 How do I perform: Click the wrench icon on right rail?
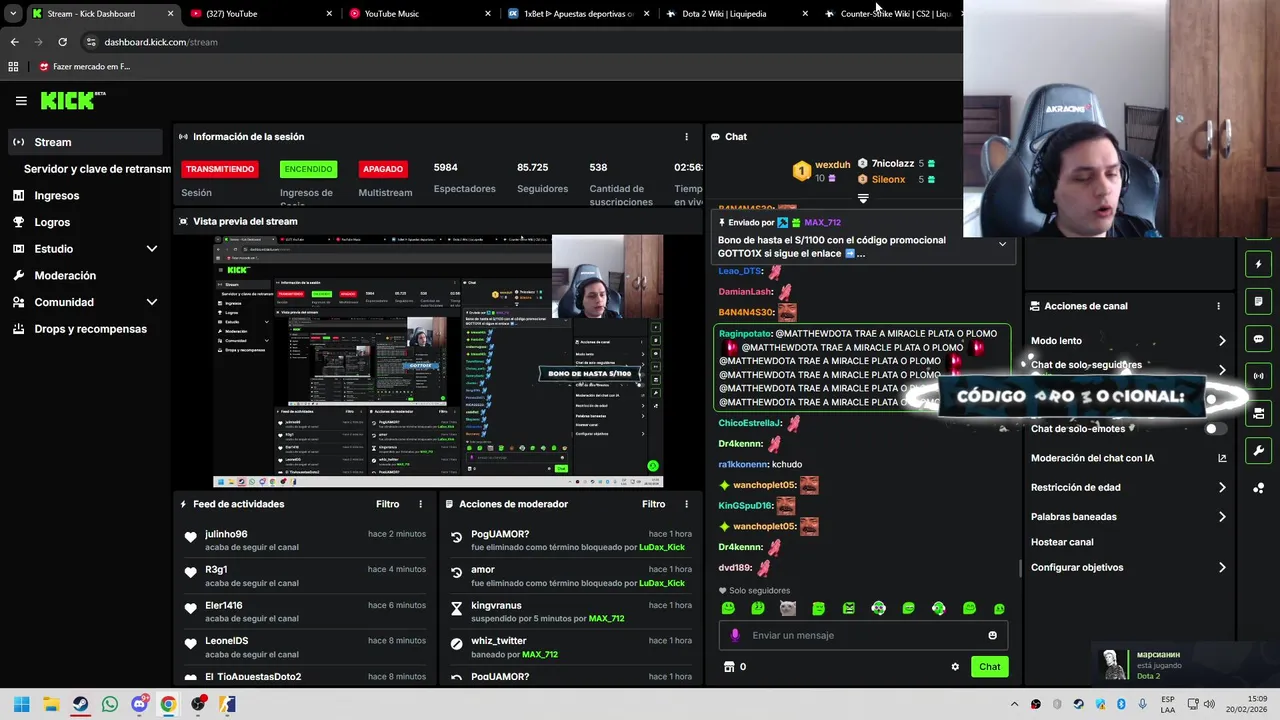pos(1258,451)
